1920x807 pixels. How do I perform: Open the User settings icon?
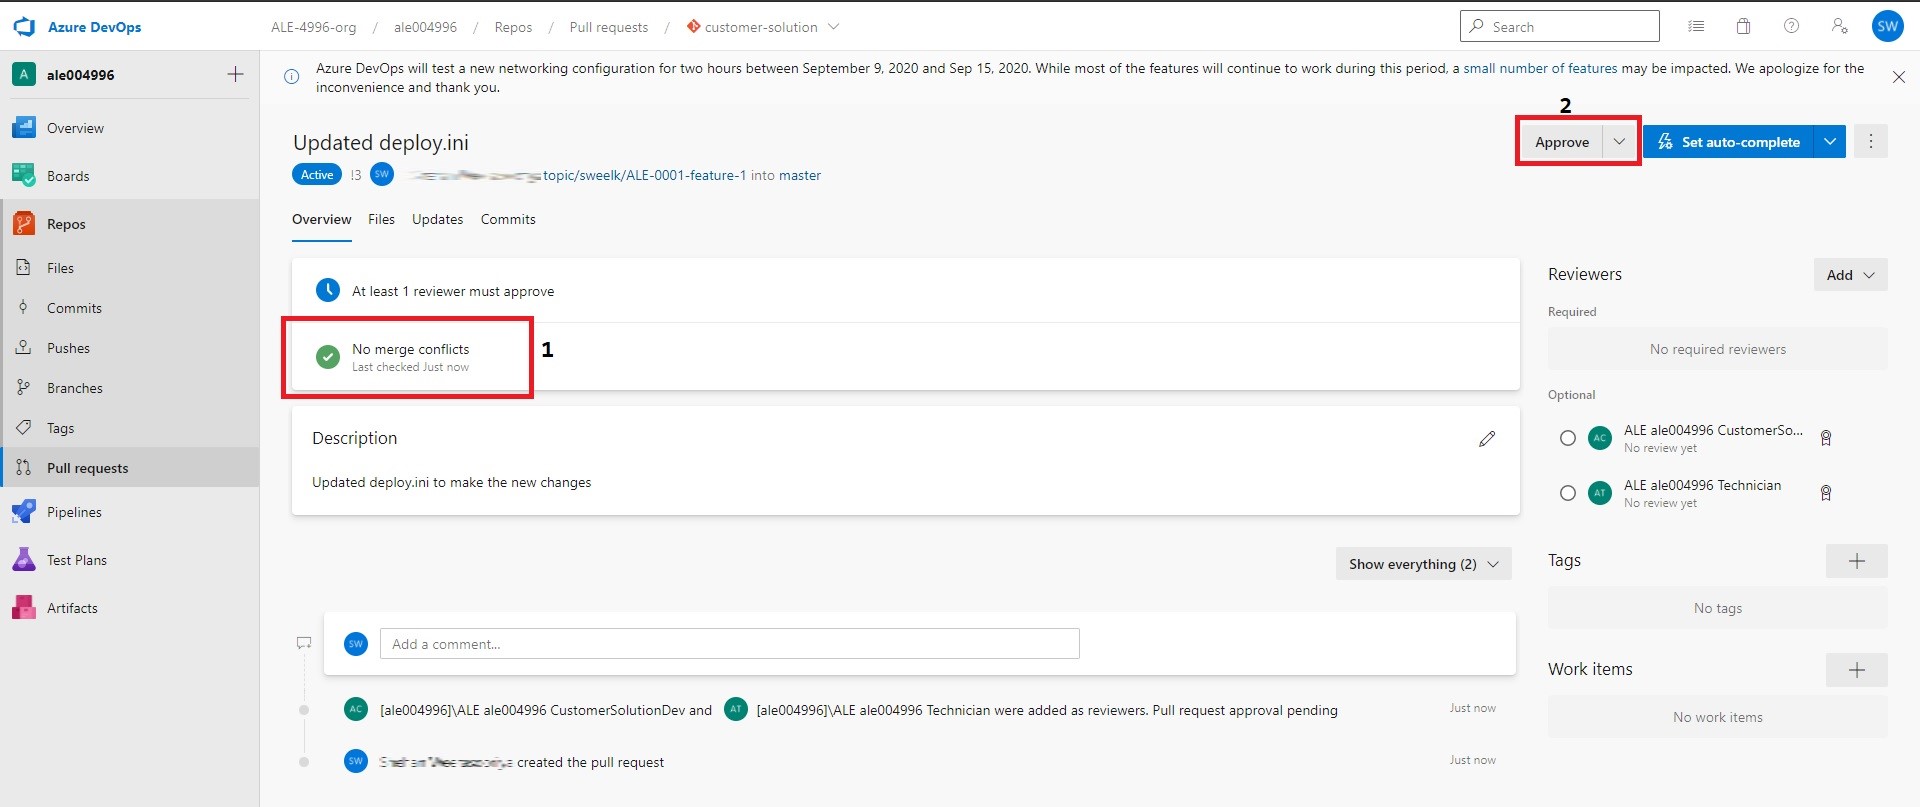pos(1839,26)
